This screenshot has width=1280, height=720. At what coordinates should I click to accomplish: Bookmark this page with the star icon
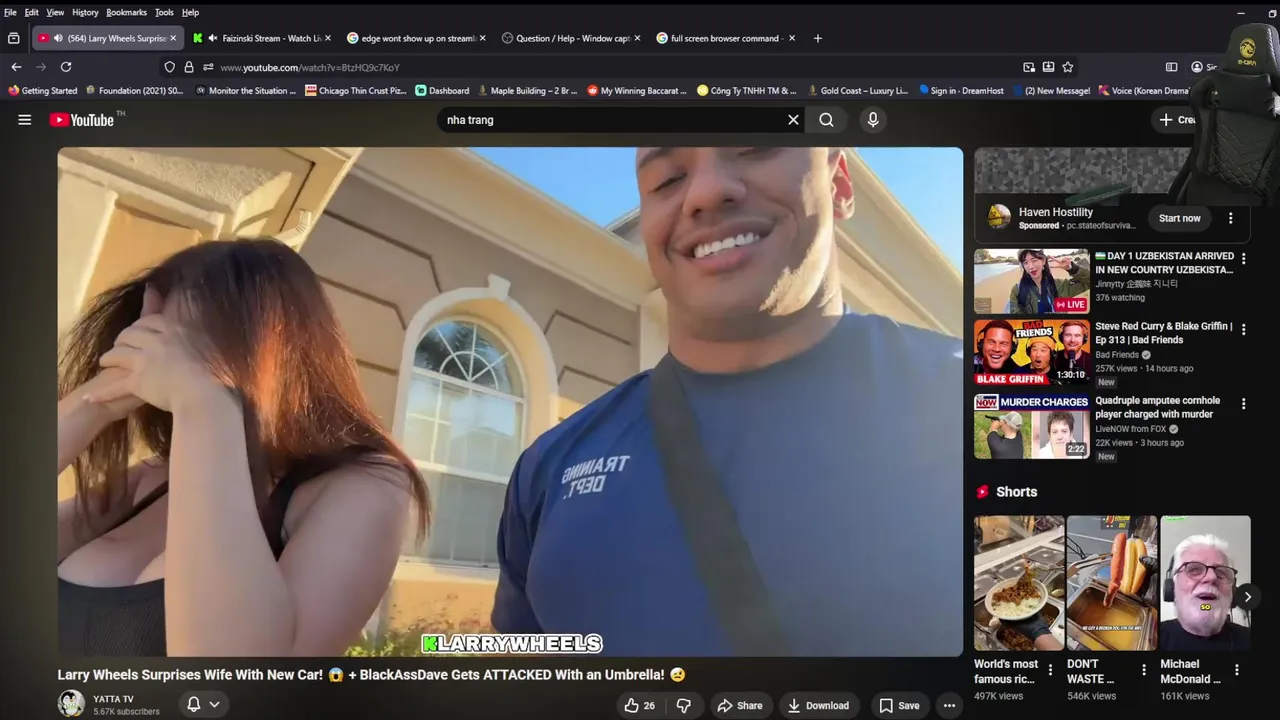click(x=1068, y=67)
